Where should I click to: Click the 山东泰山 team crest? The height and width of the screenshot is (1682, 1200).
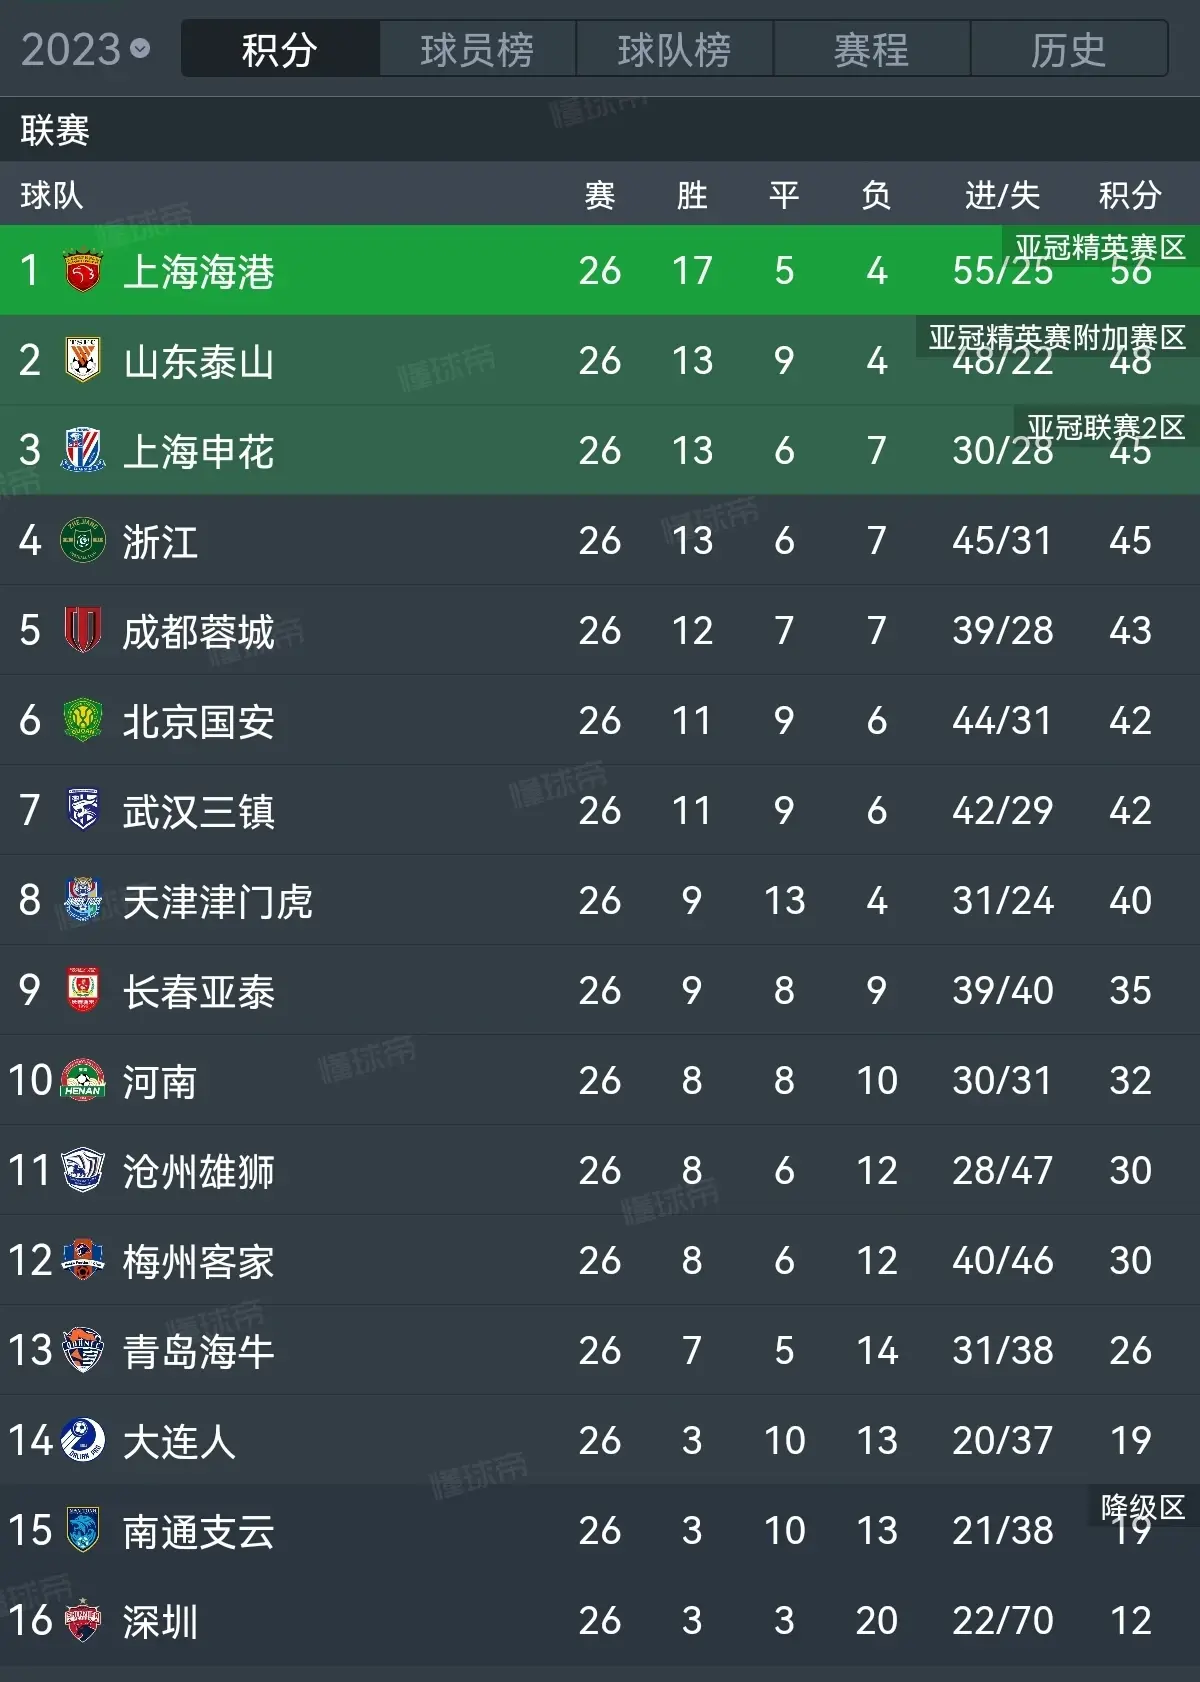click(83, 360)
